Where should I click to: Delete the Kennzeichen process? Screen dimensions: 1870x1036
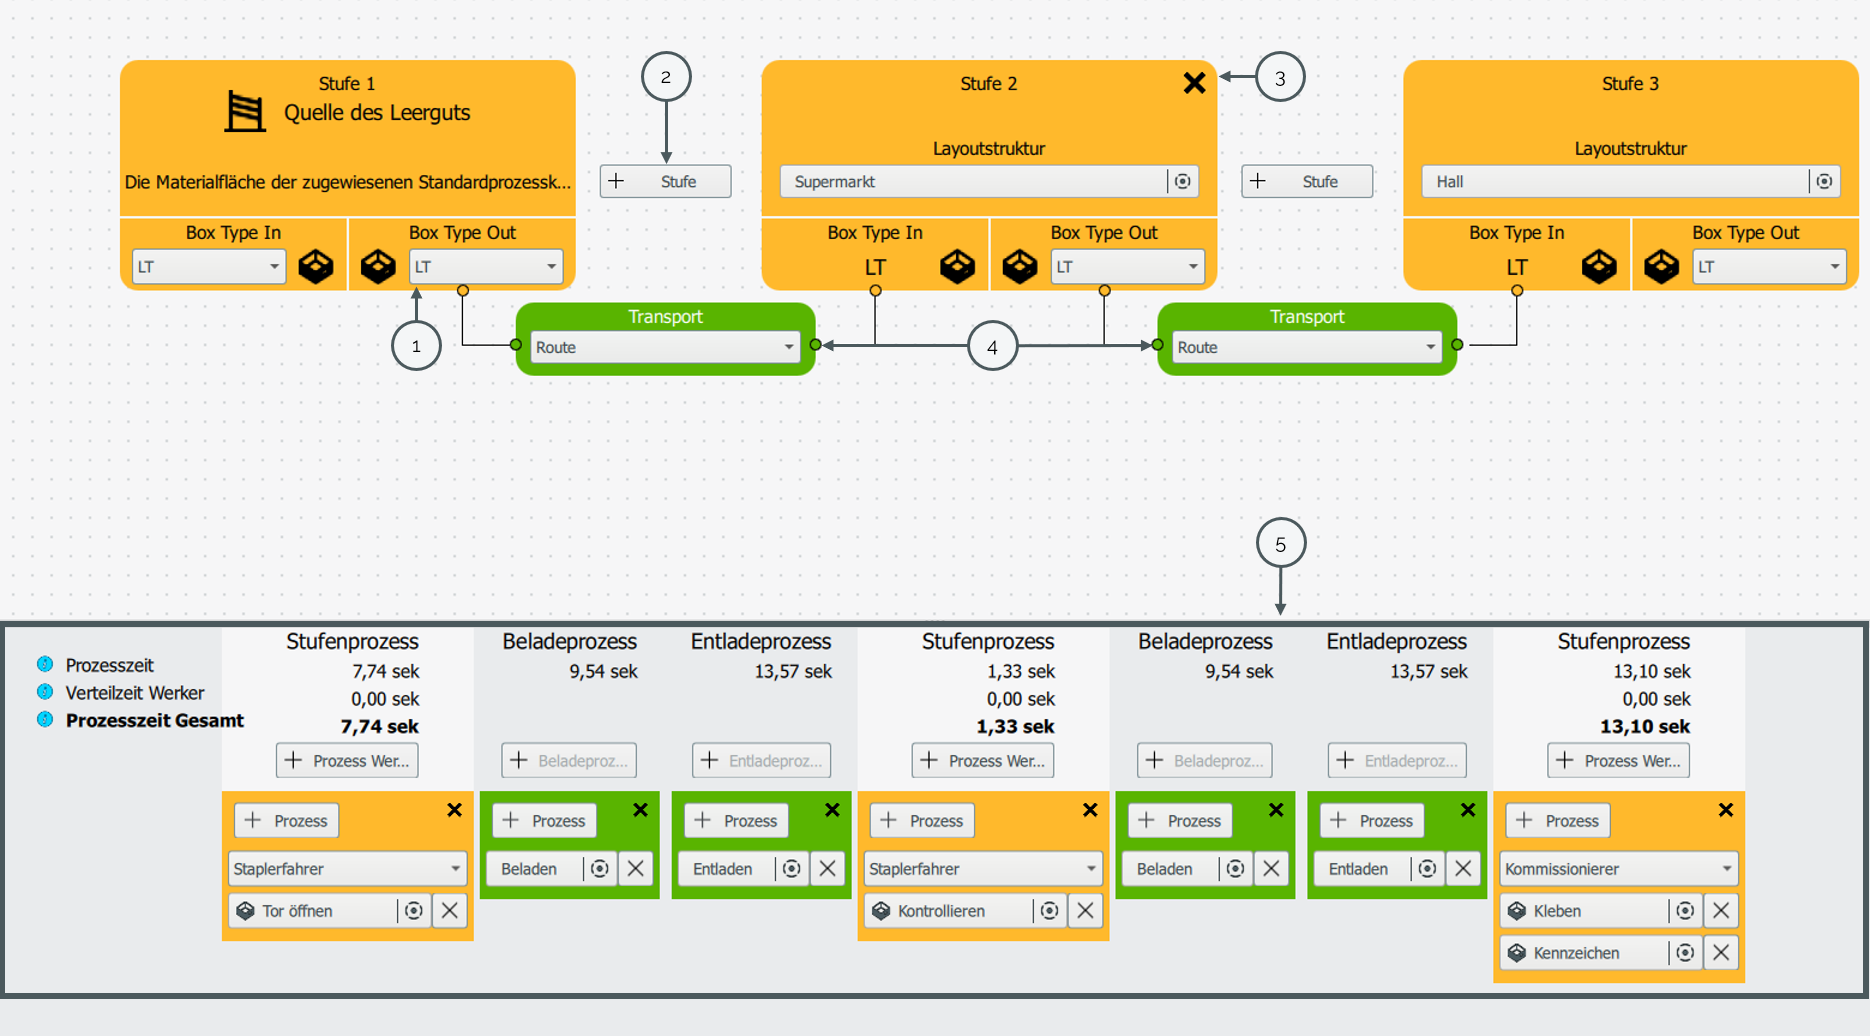(x=1721, y=952)
